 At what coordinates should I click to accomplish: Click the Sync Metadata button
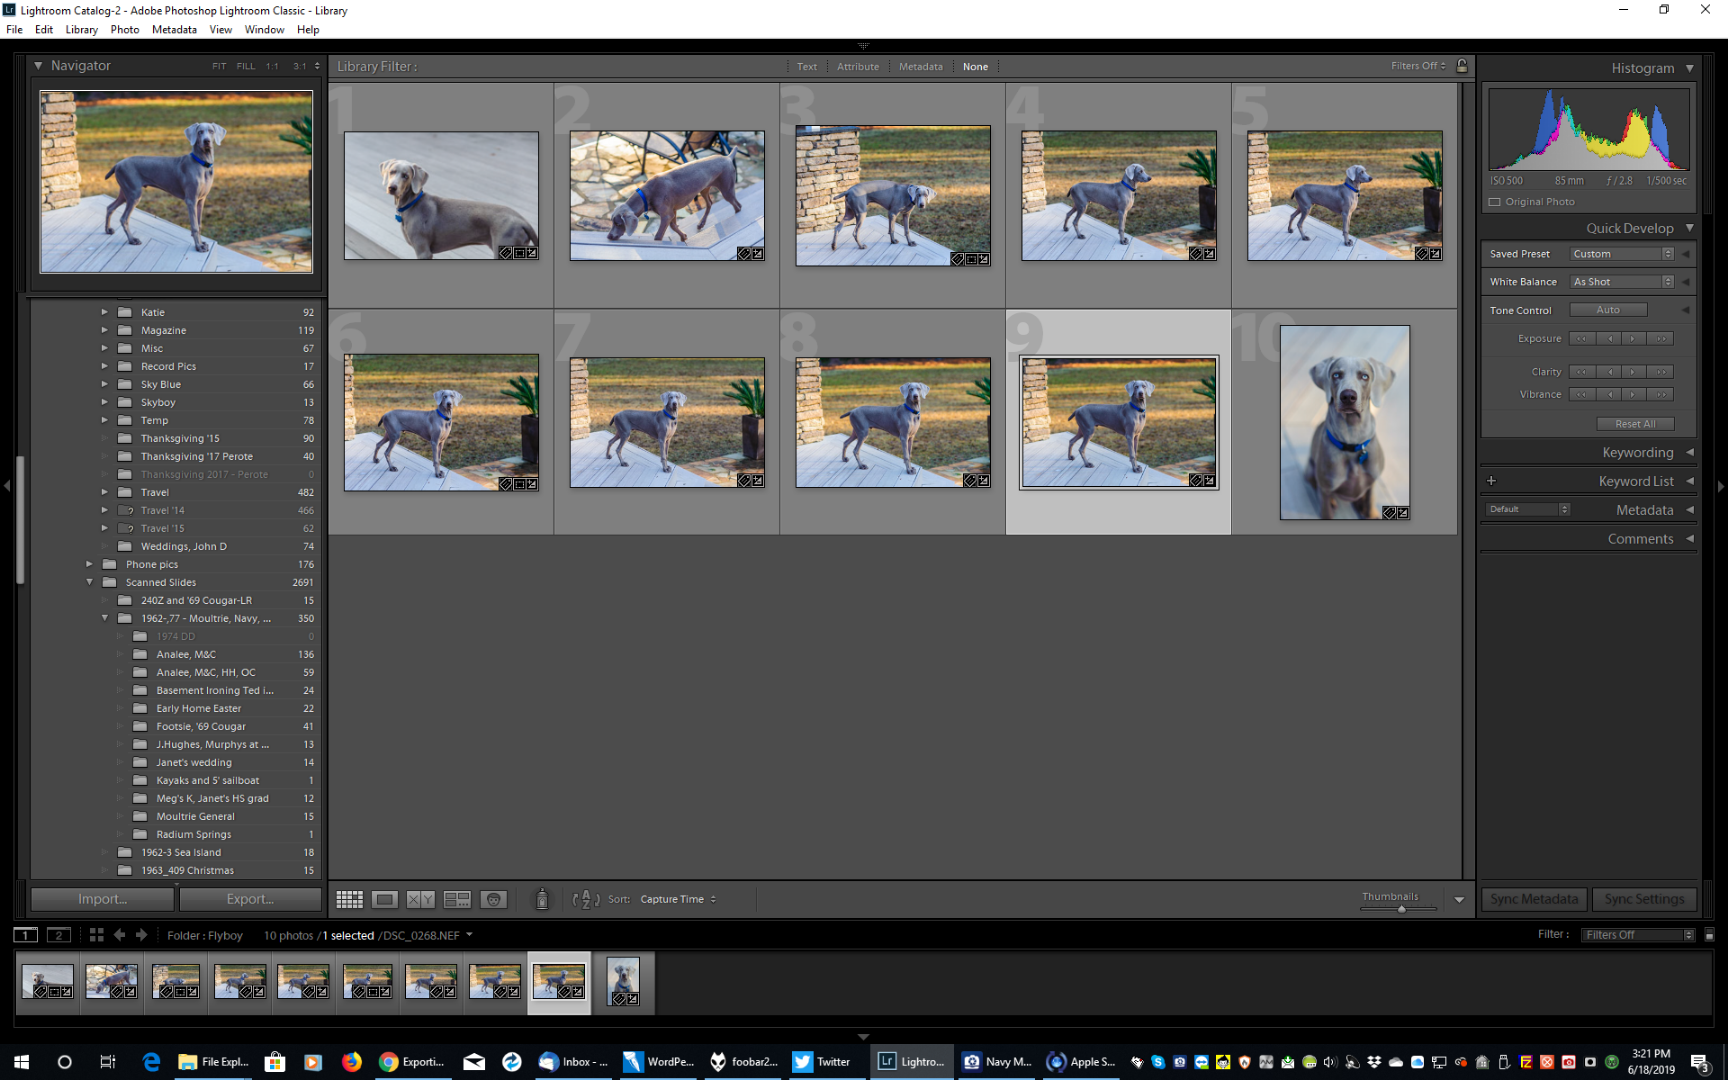tap(1534, 899)
